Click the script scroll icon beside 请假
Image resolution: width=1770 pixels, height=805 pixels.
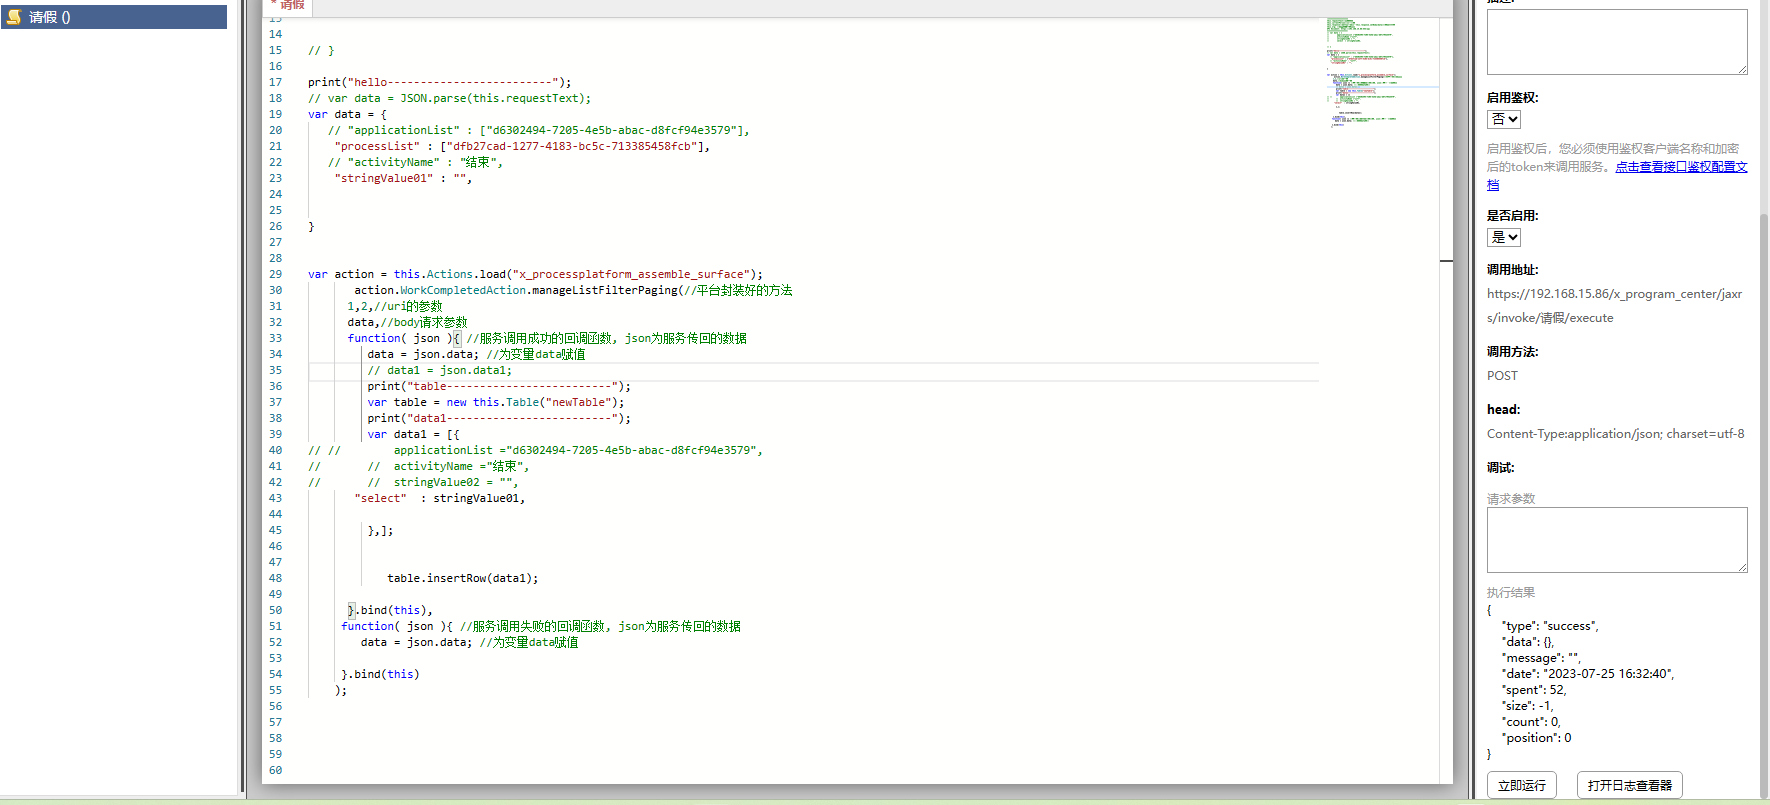coord(14,17)
